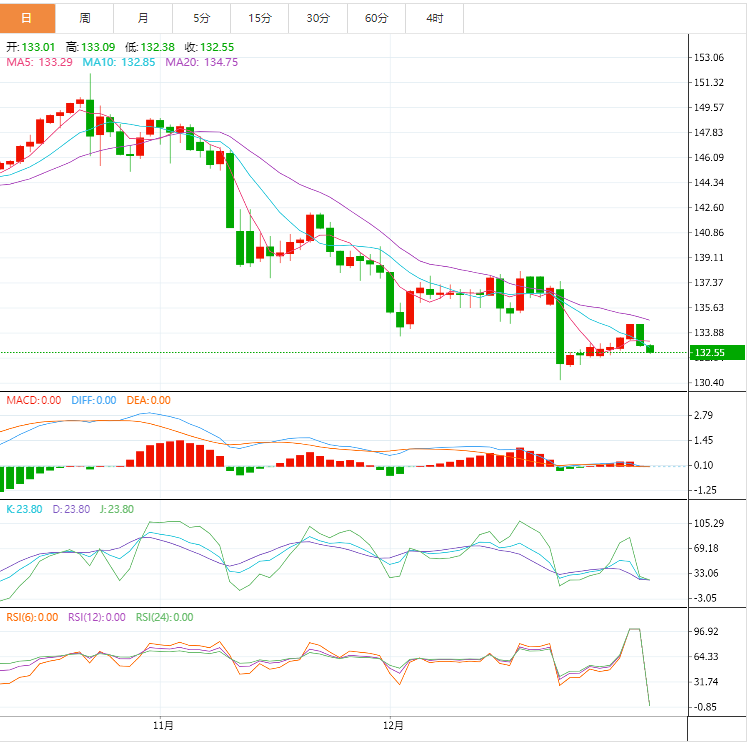Open the 5分 timeframe tab

pyautogui.click(x=201, y=18)
